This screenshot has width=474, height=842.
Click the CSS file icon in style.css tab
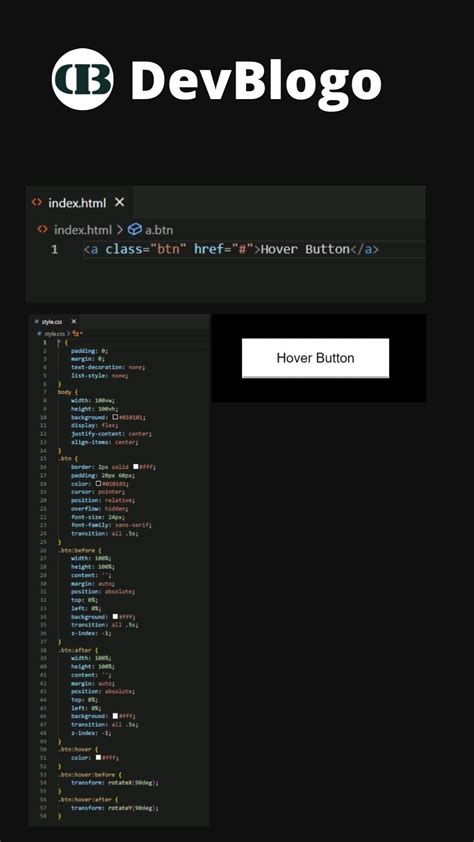coord(37,322)
